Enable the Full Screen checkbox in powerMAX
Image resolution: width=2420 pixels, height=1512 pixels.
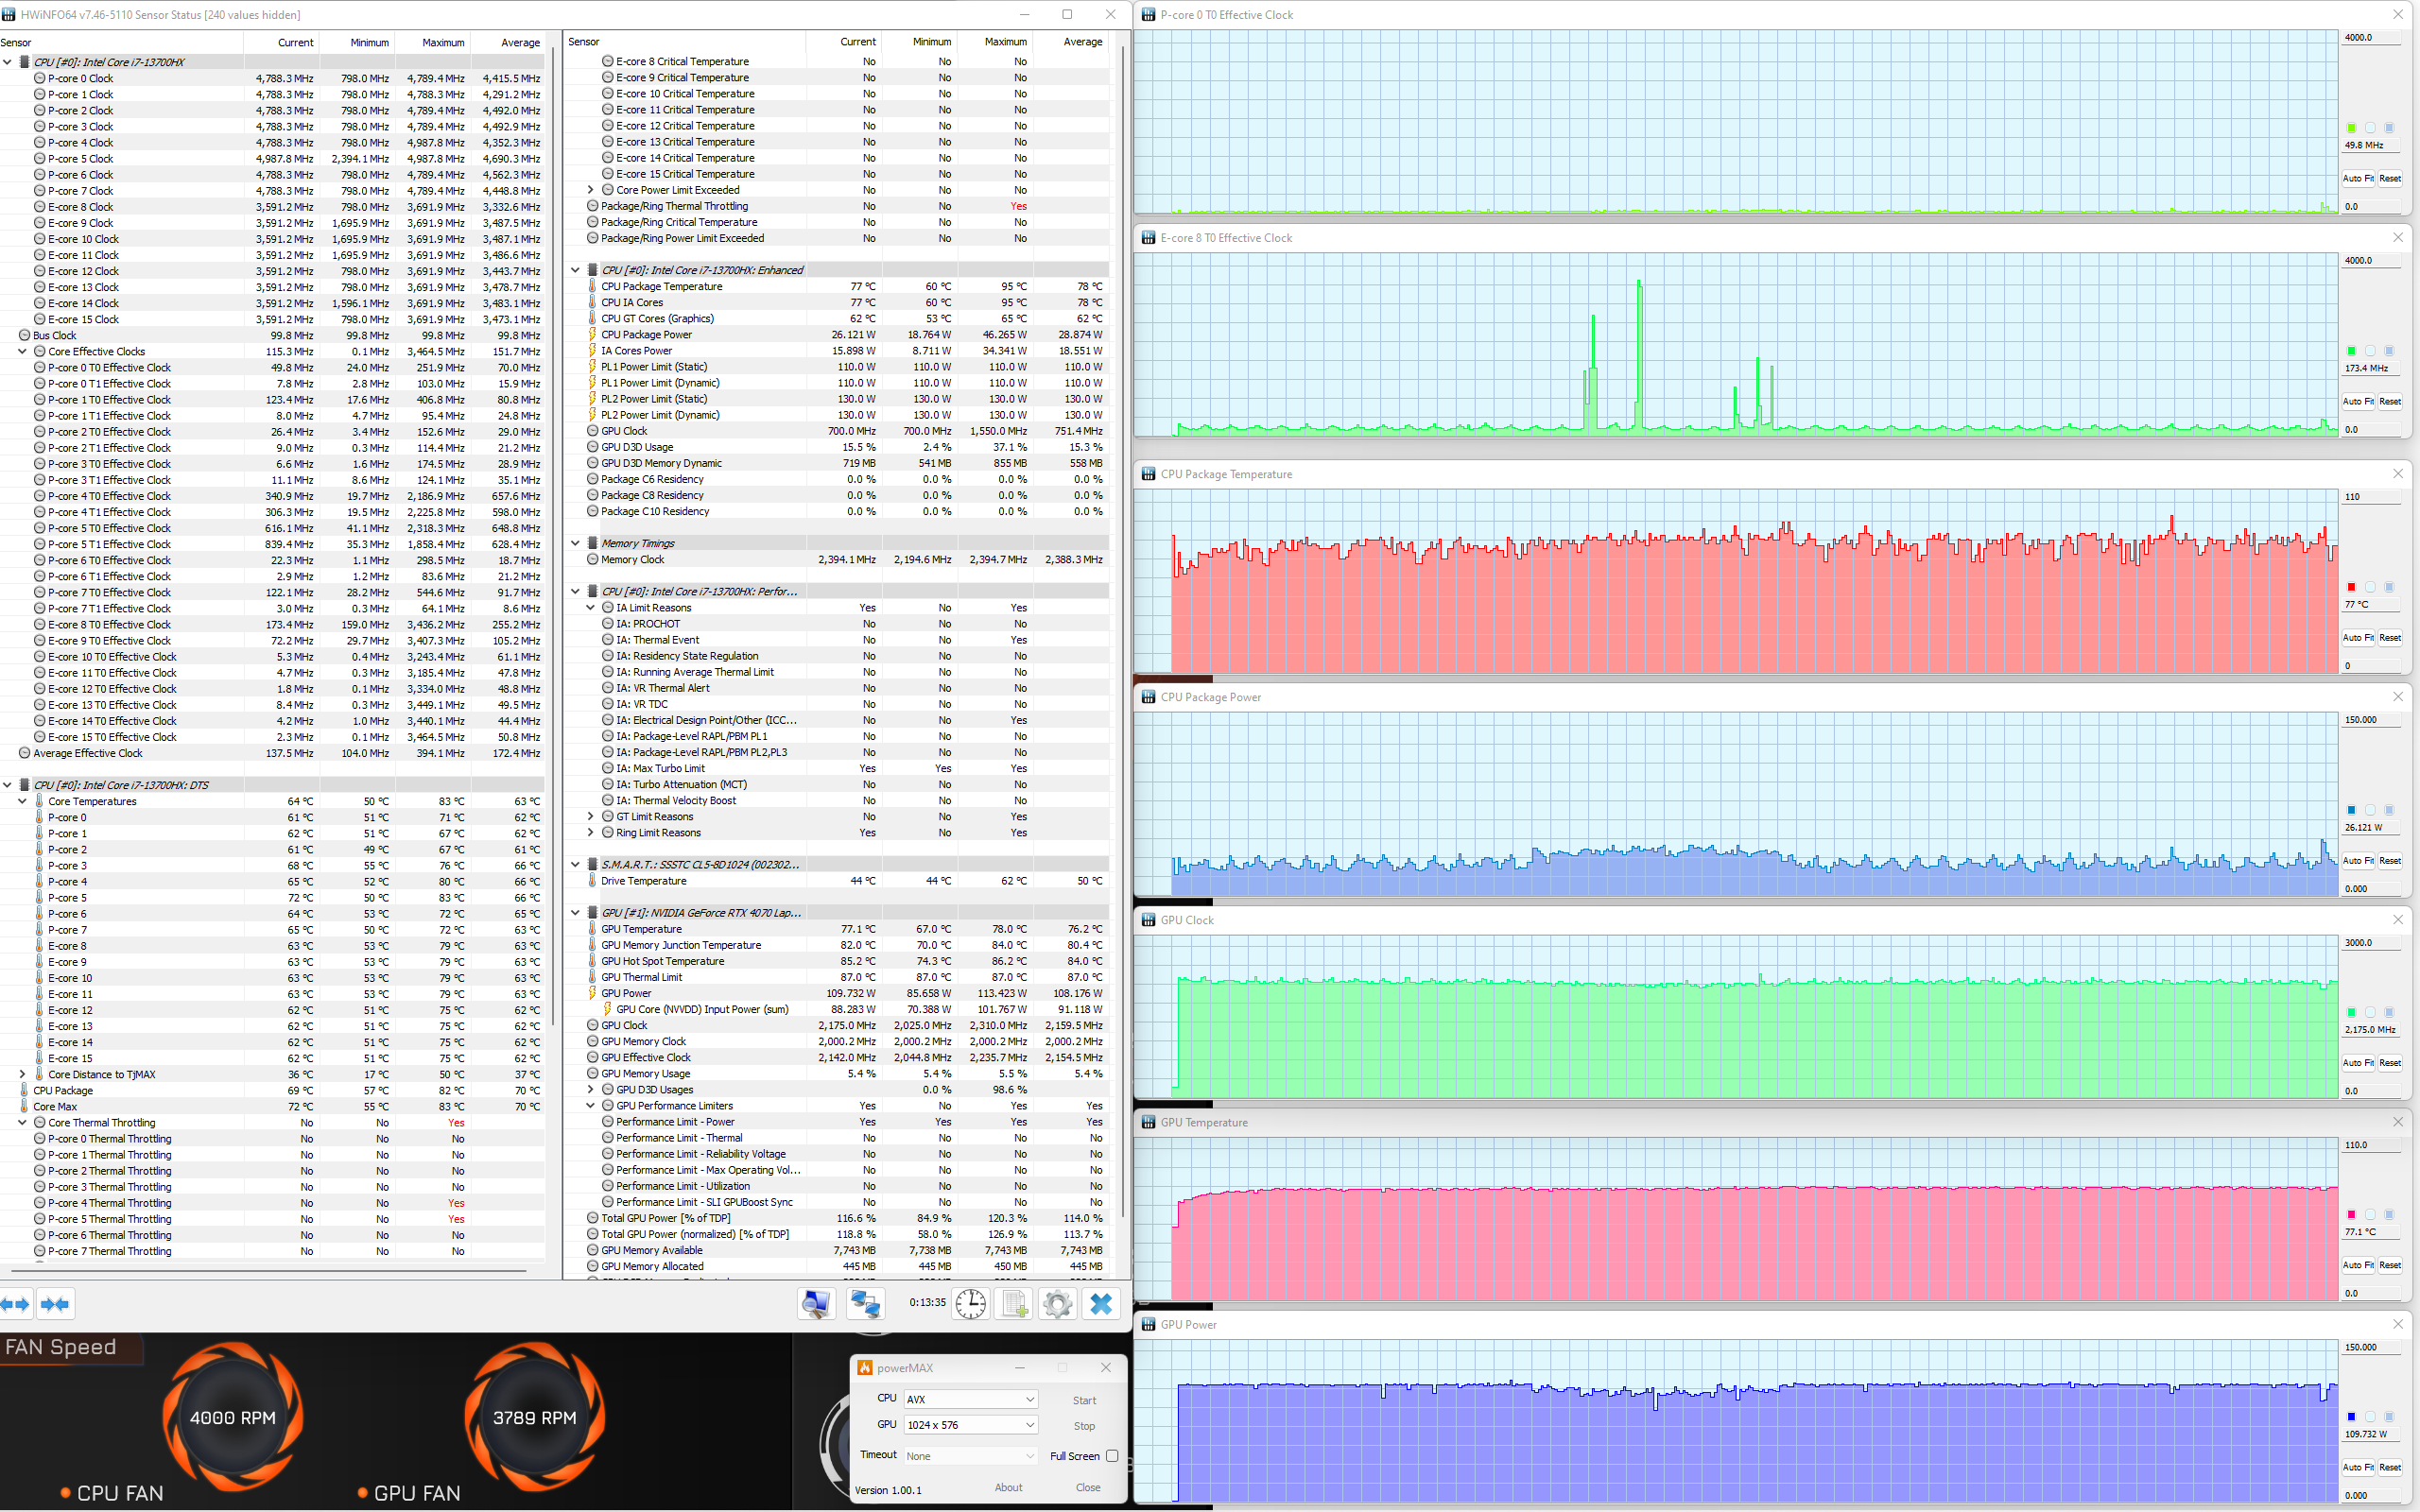tap(1111, 1456)
